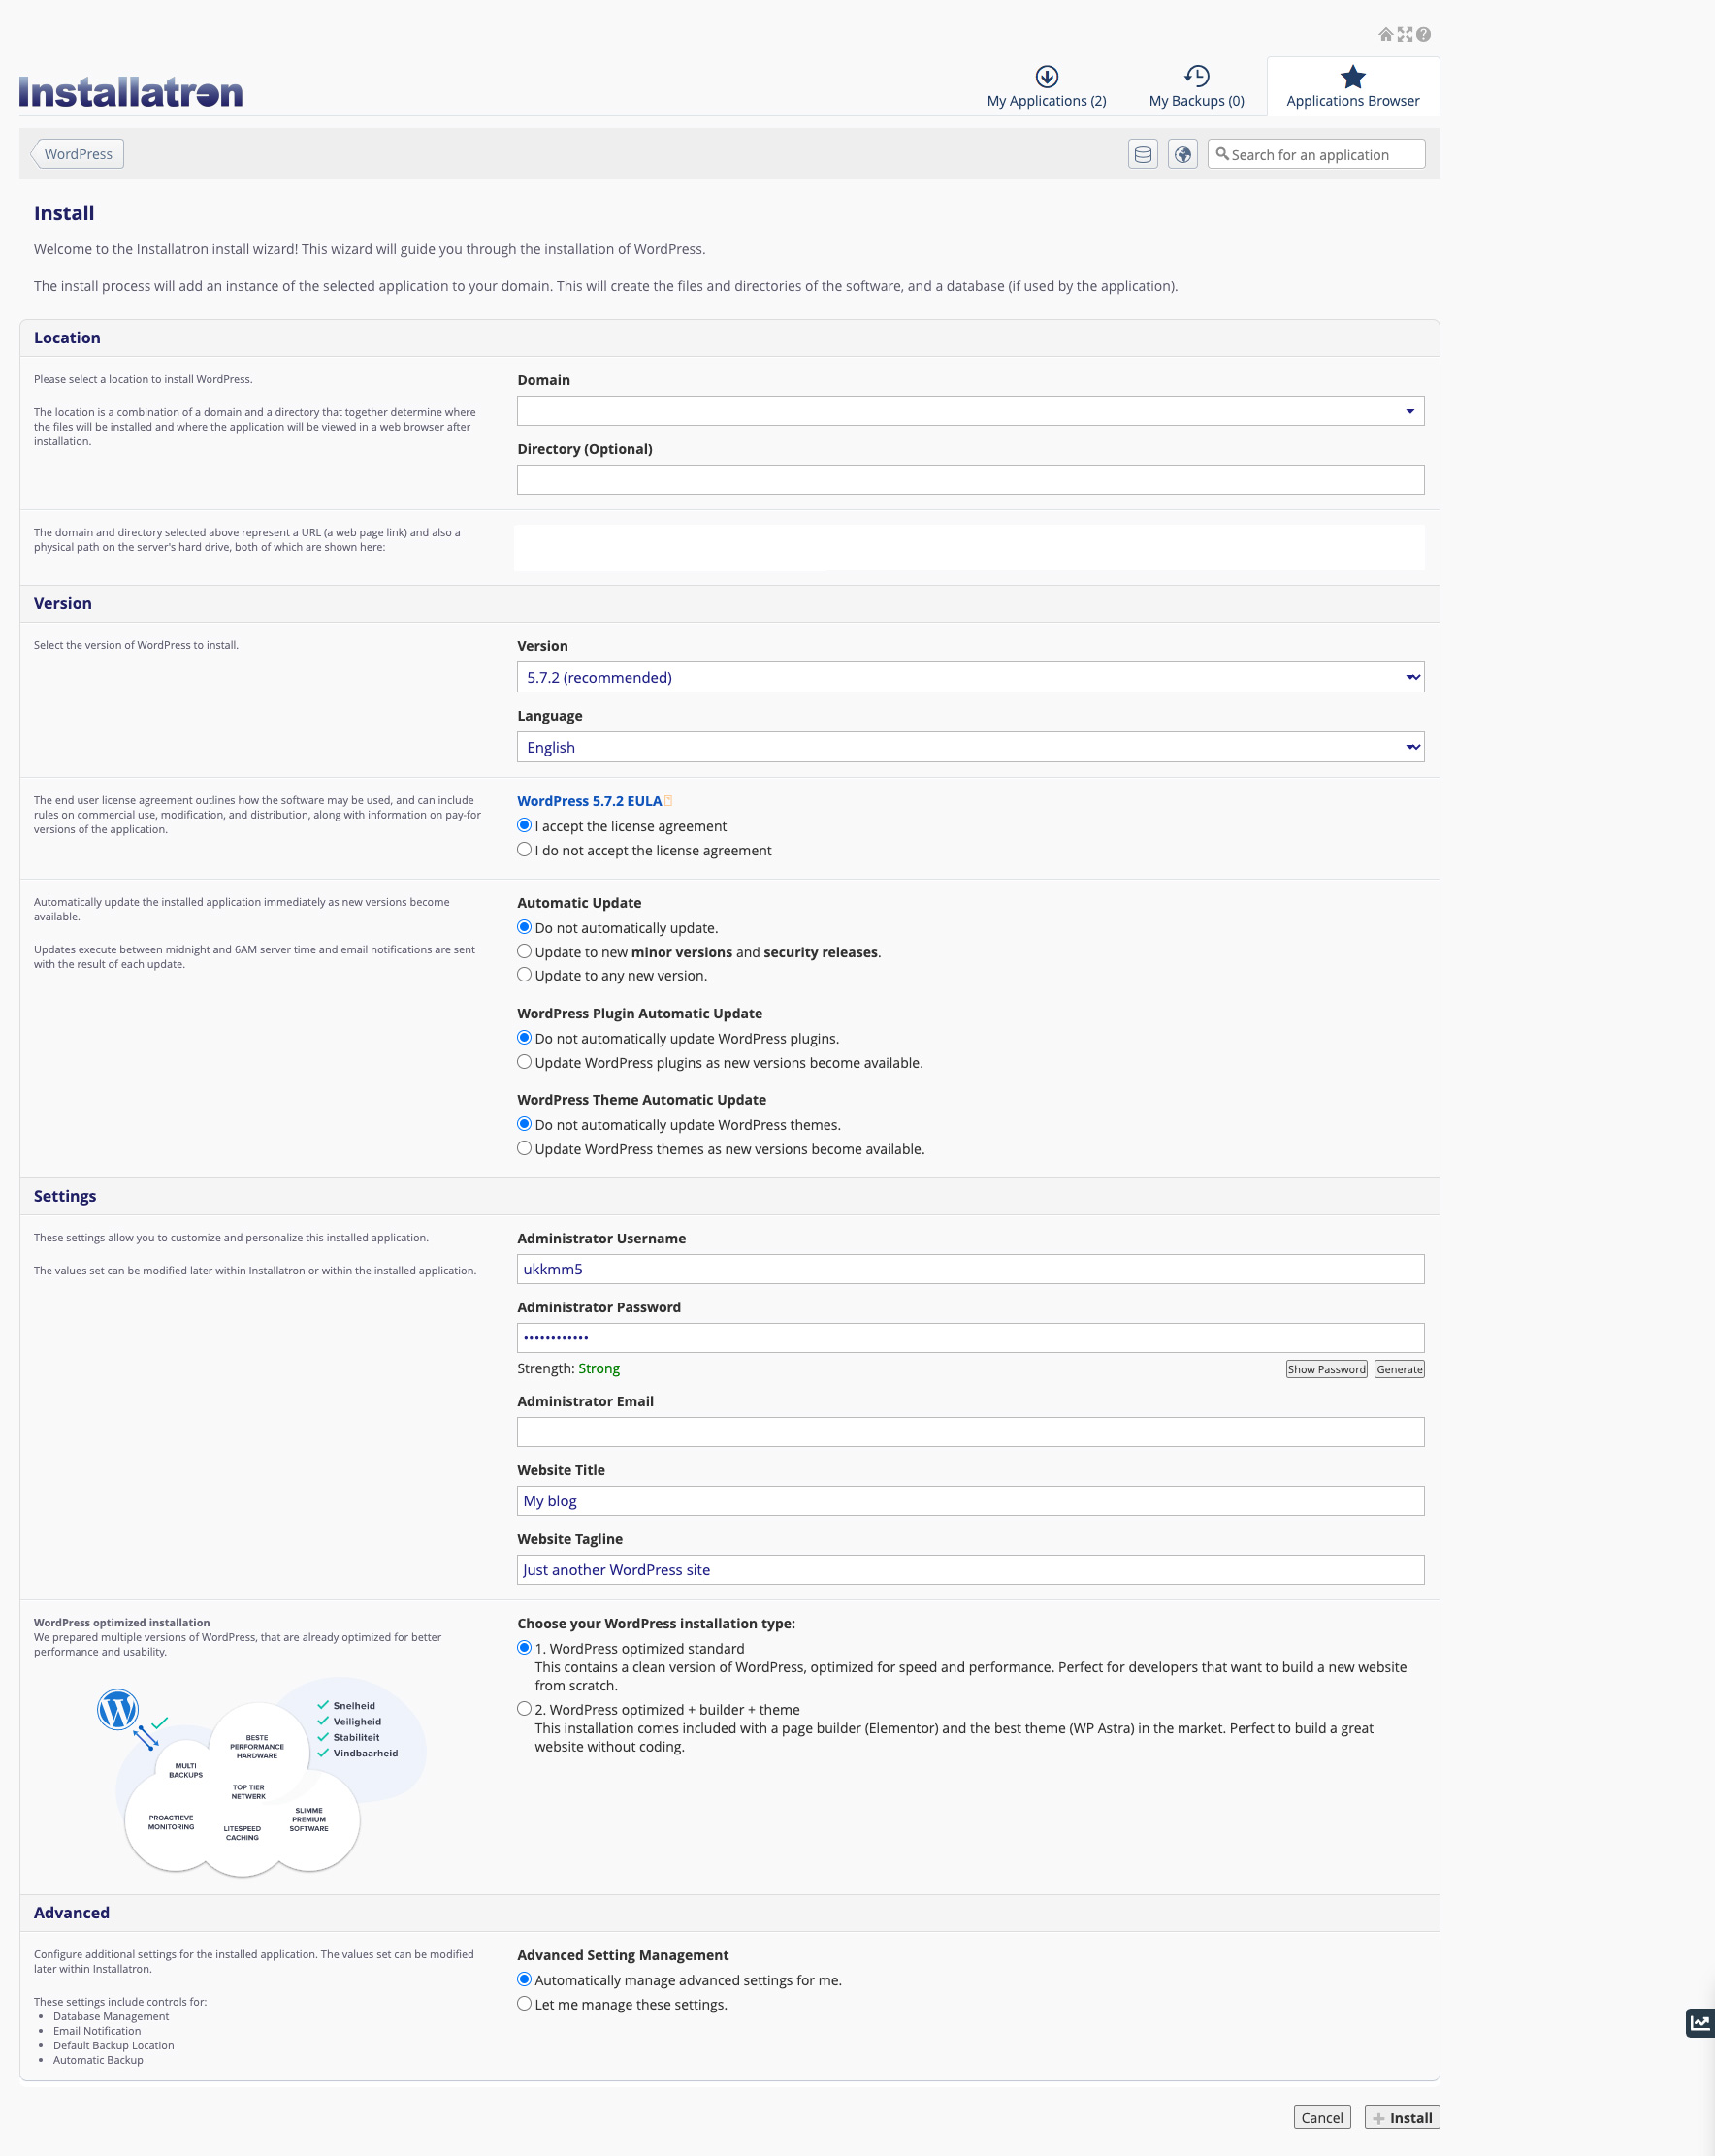The width and height of the screenshot is (1715, 2156).
Task: Select Automatically manage advanced settings for me
Action: 524,1979
